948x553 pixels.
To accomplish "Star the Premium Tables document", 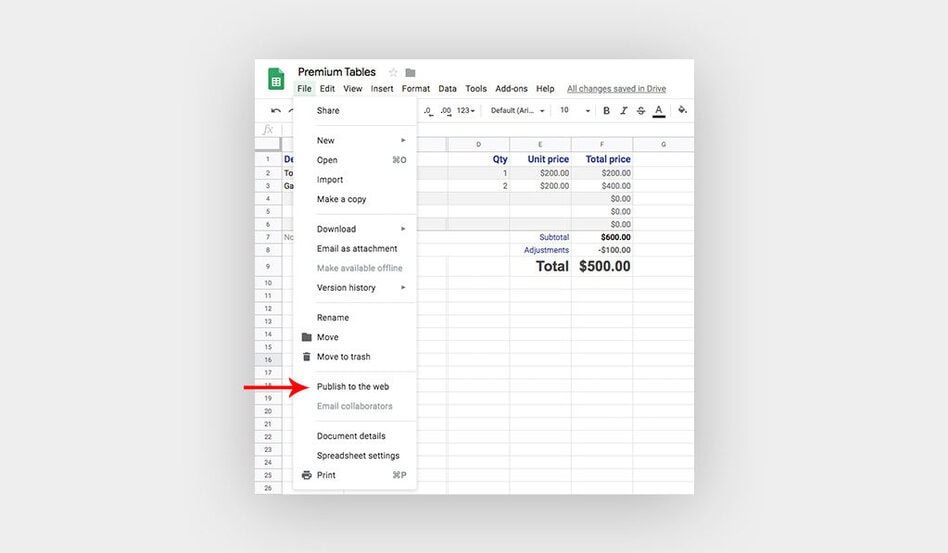I will pyautogui.click(x=393, y=72).
